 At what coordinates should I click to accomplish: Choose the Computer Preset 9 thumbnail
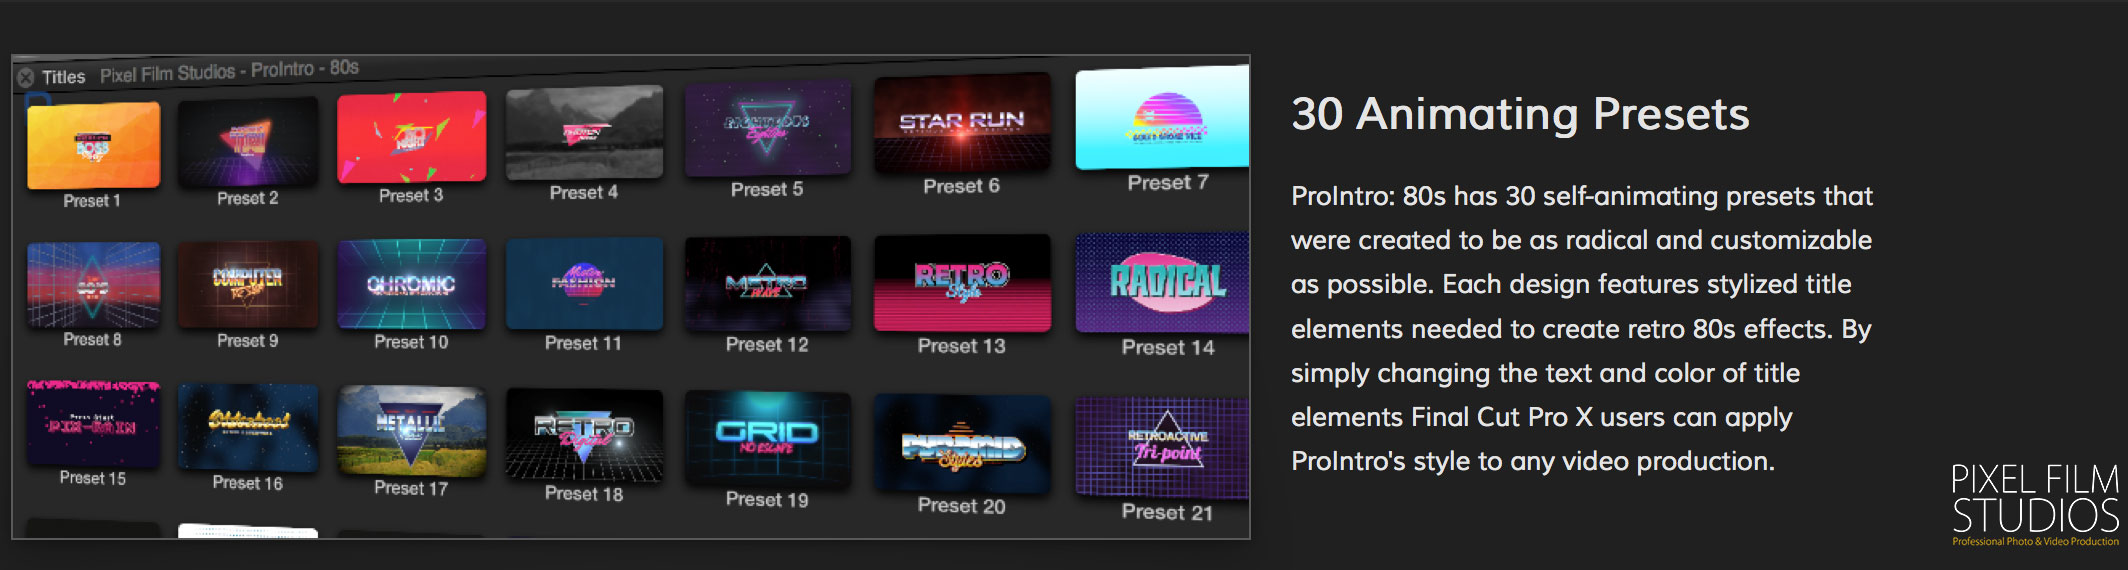pyautogui.click(x=248, y=284)
